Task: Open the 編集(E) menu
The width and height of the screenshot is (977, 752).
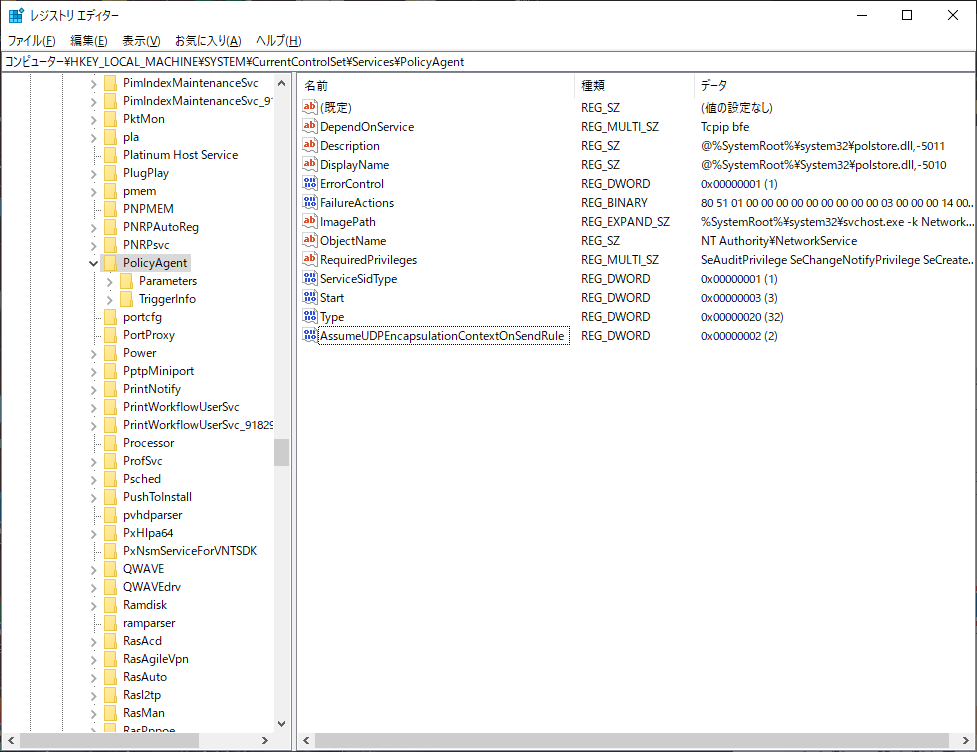Action: click(88, 40)
